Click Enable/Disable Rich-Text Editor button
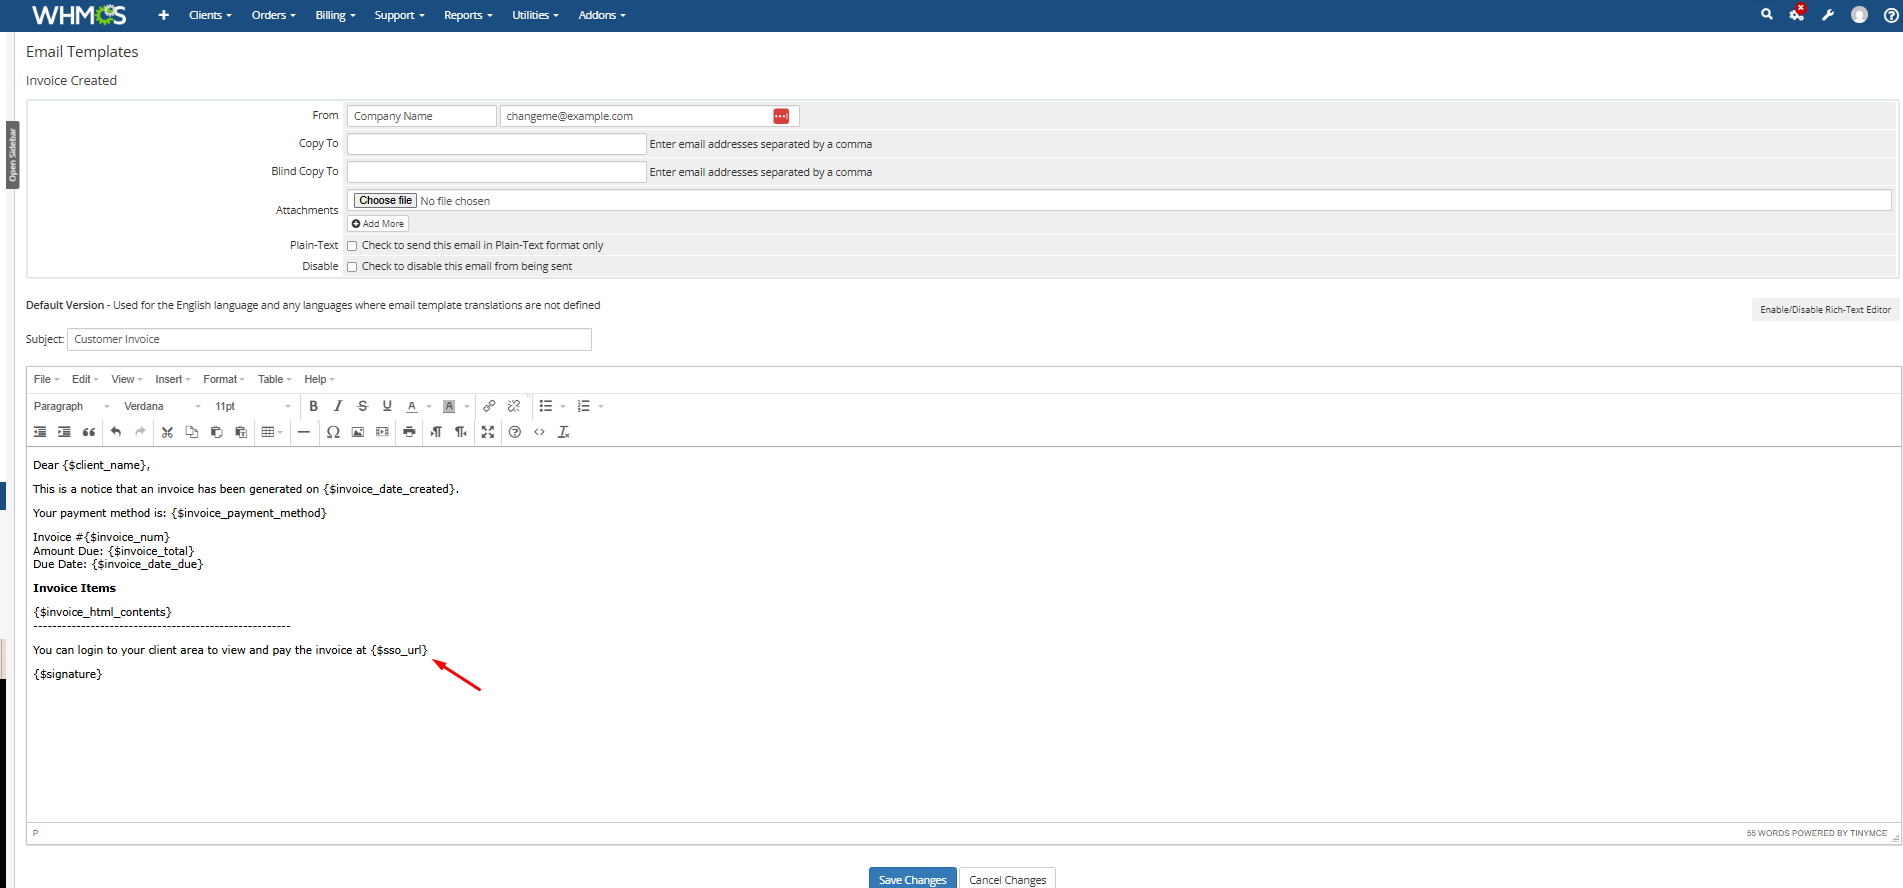 tap(1825, 310)
